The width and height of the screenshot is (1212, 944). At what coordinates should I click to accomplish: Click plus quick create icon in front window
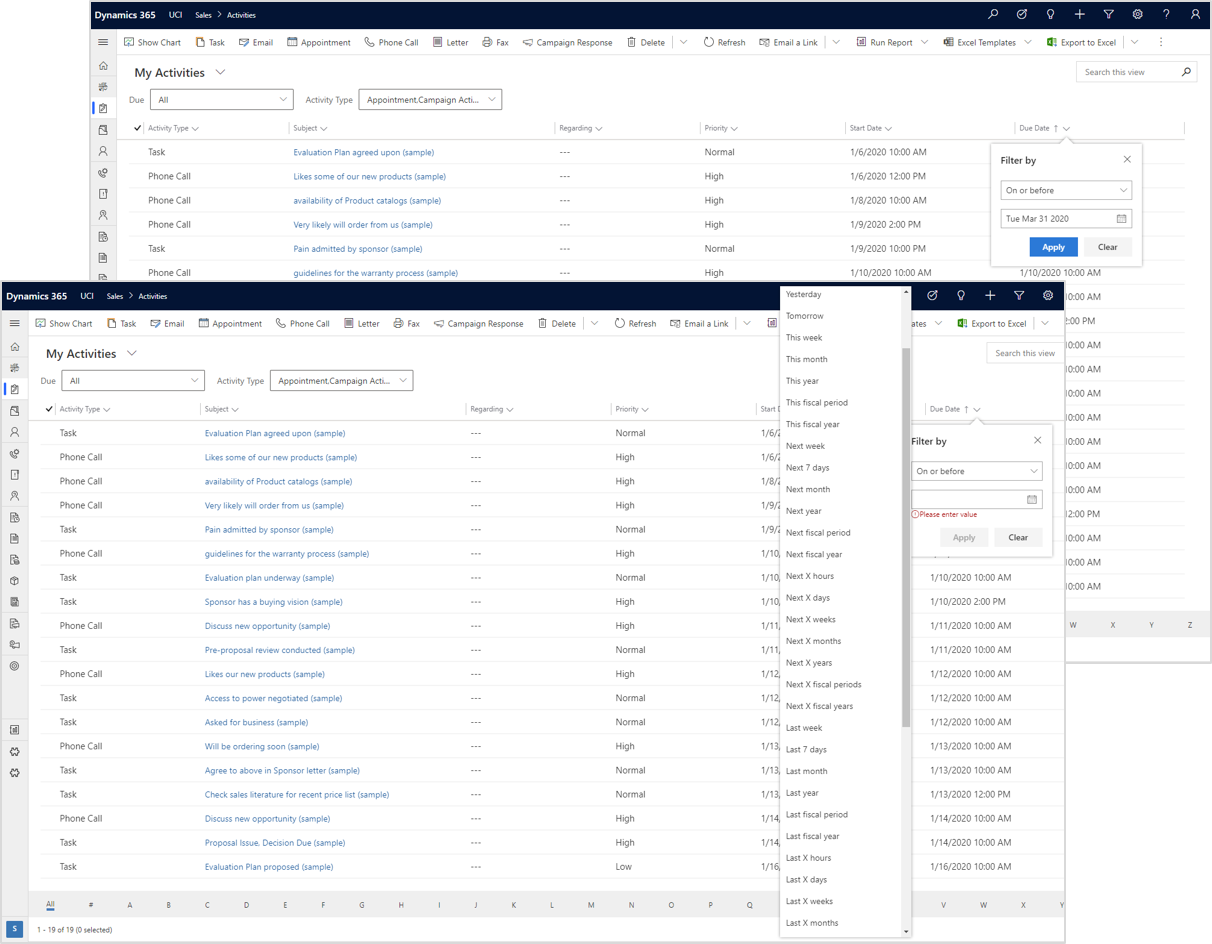click(990, 296)
